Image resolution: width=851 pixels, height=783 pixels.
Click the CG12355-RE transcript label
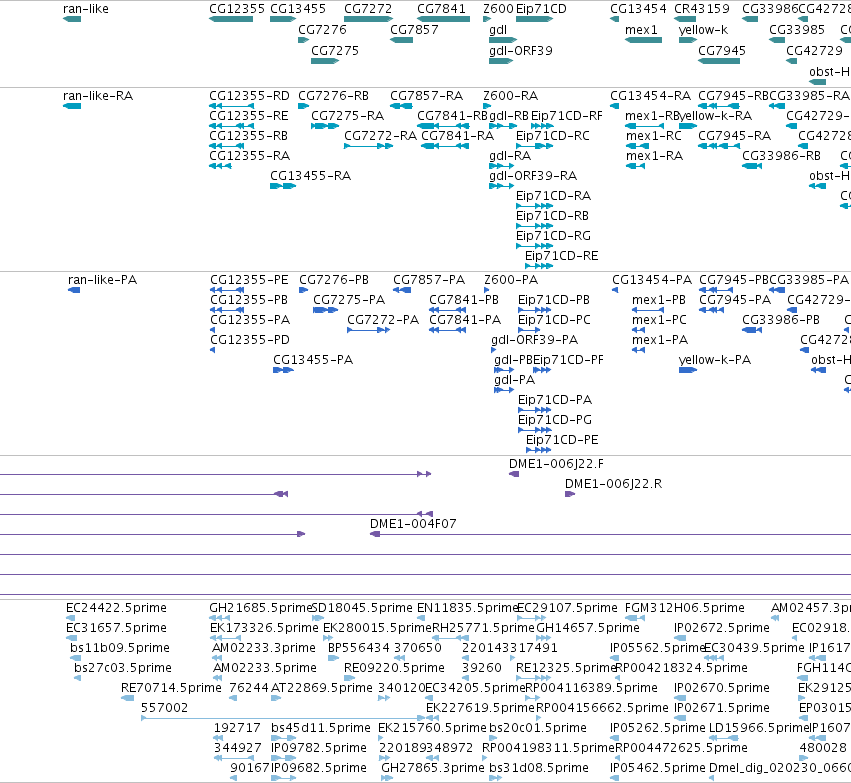click(x=249, y=116)
